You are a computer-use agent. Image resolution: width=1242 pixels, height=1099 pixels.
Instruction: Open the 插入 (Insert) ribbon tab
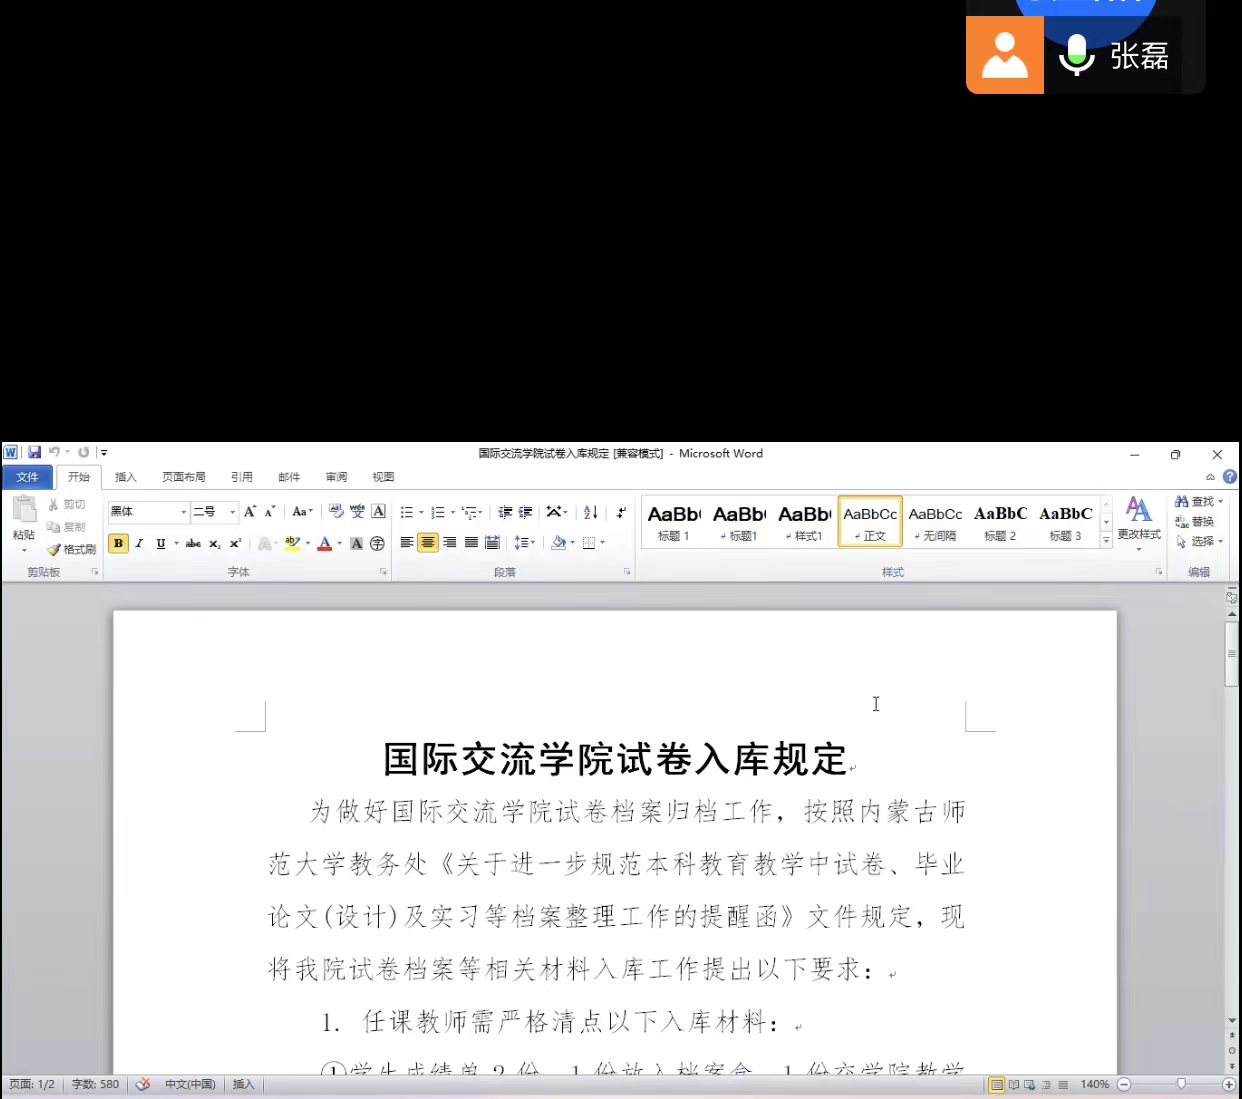(x=125, y=477)
